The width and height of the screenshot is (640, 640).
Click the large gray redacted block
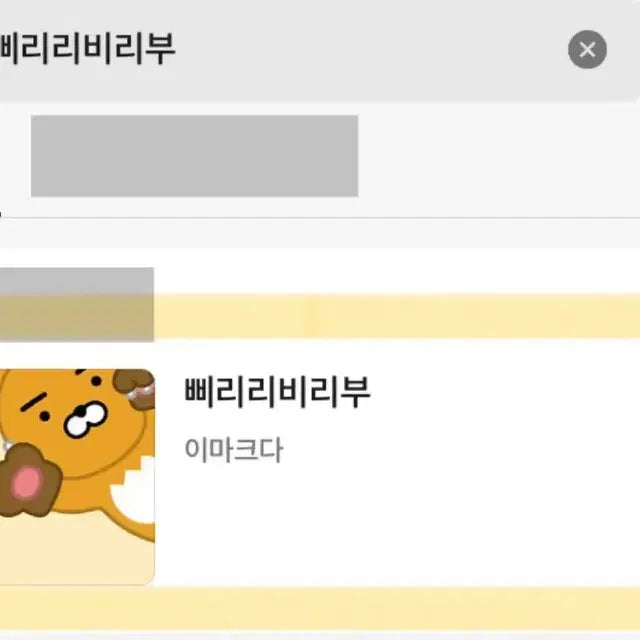[x=195, y=156]
